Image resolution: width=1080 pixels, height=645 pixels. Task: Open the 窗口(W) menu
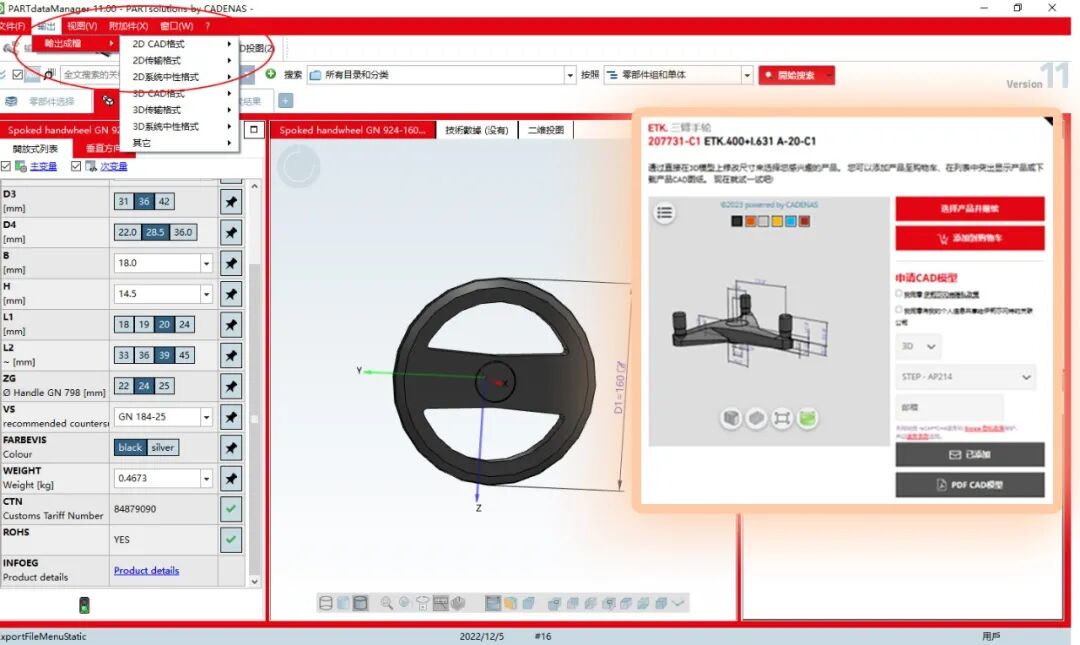click(176, 26)
